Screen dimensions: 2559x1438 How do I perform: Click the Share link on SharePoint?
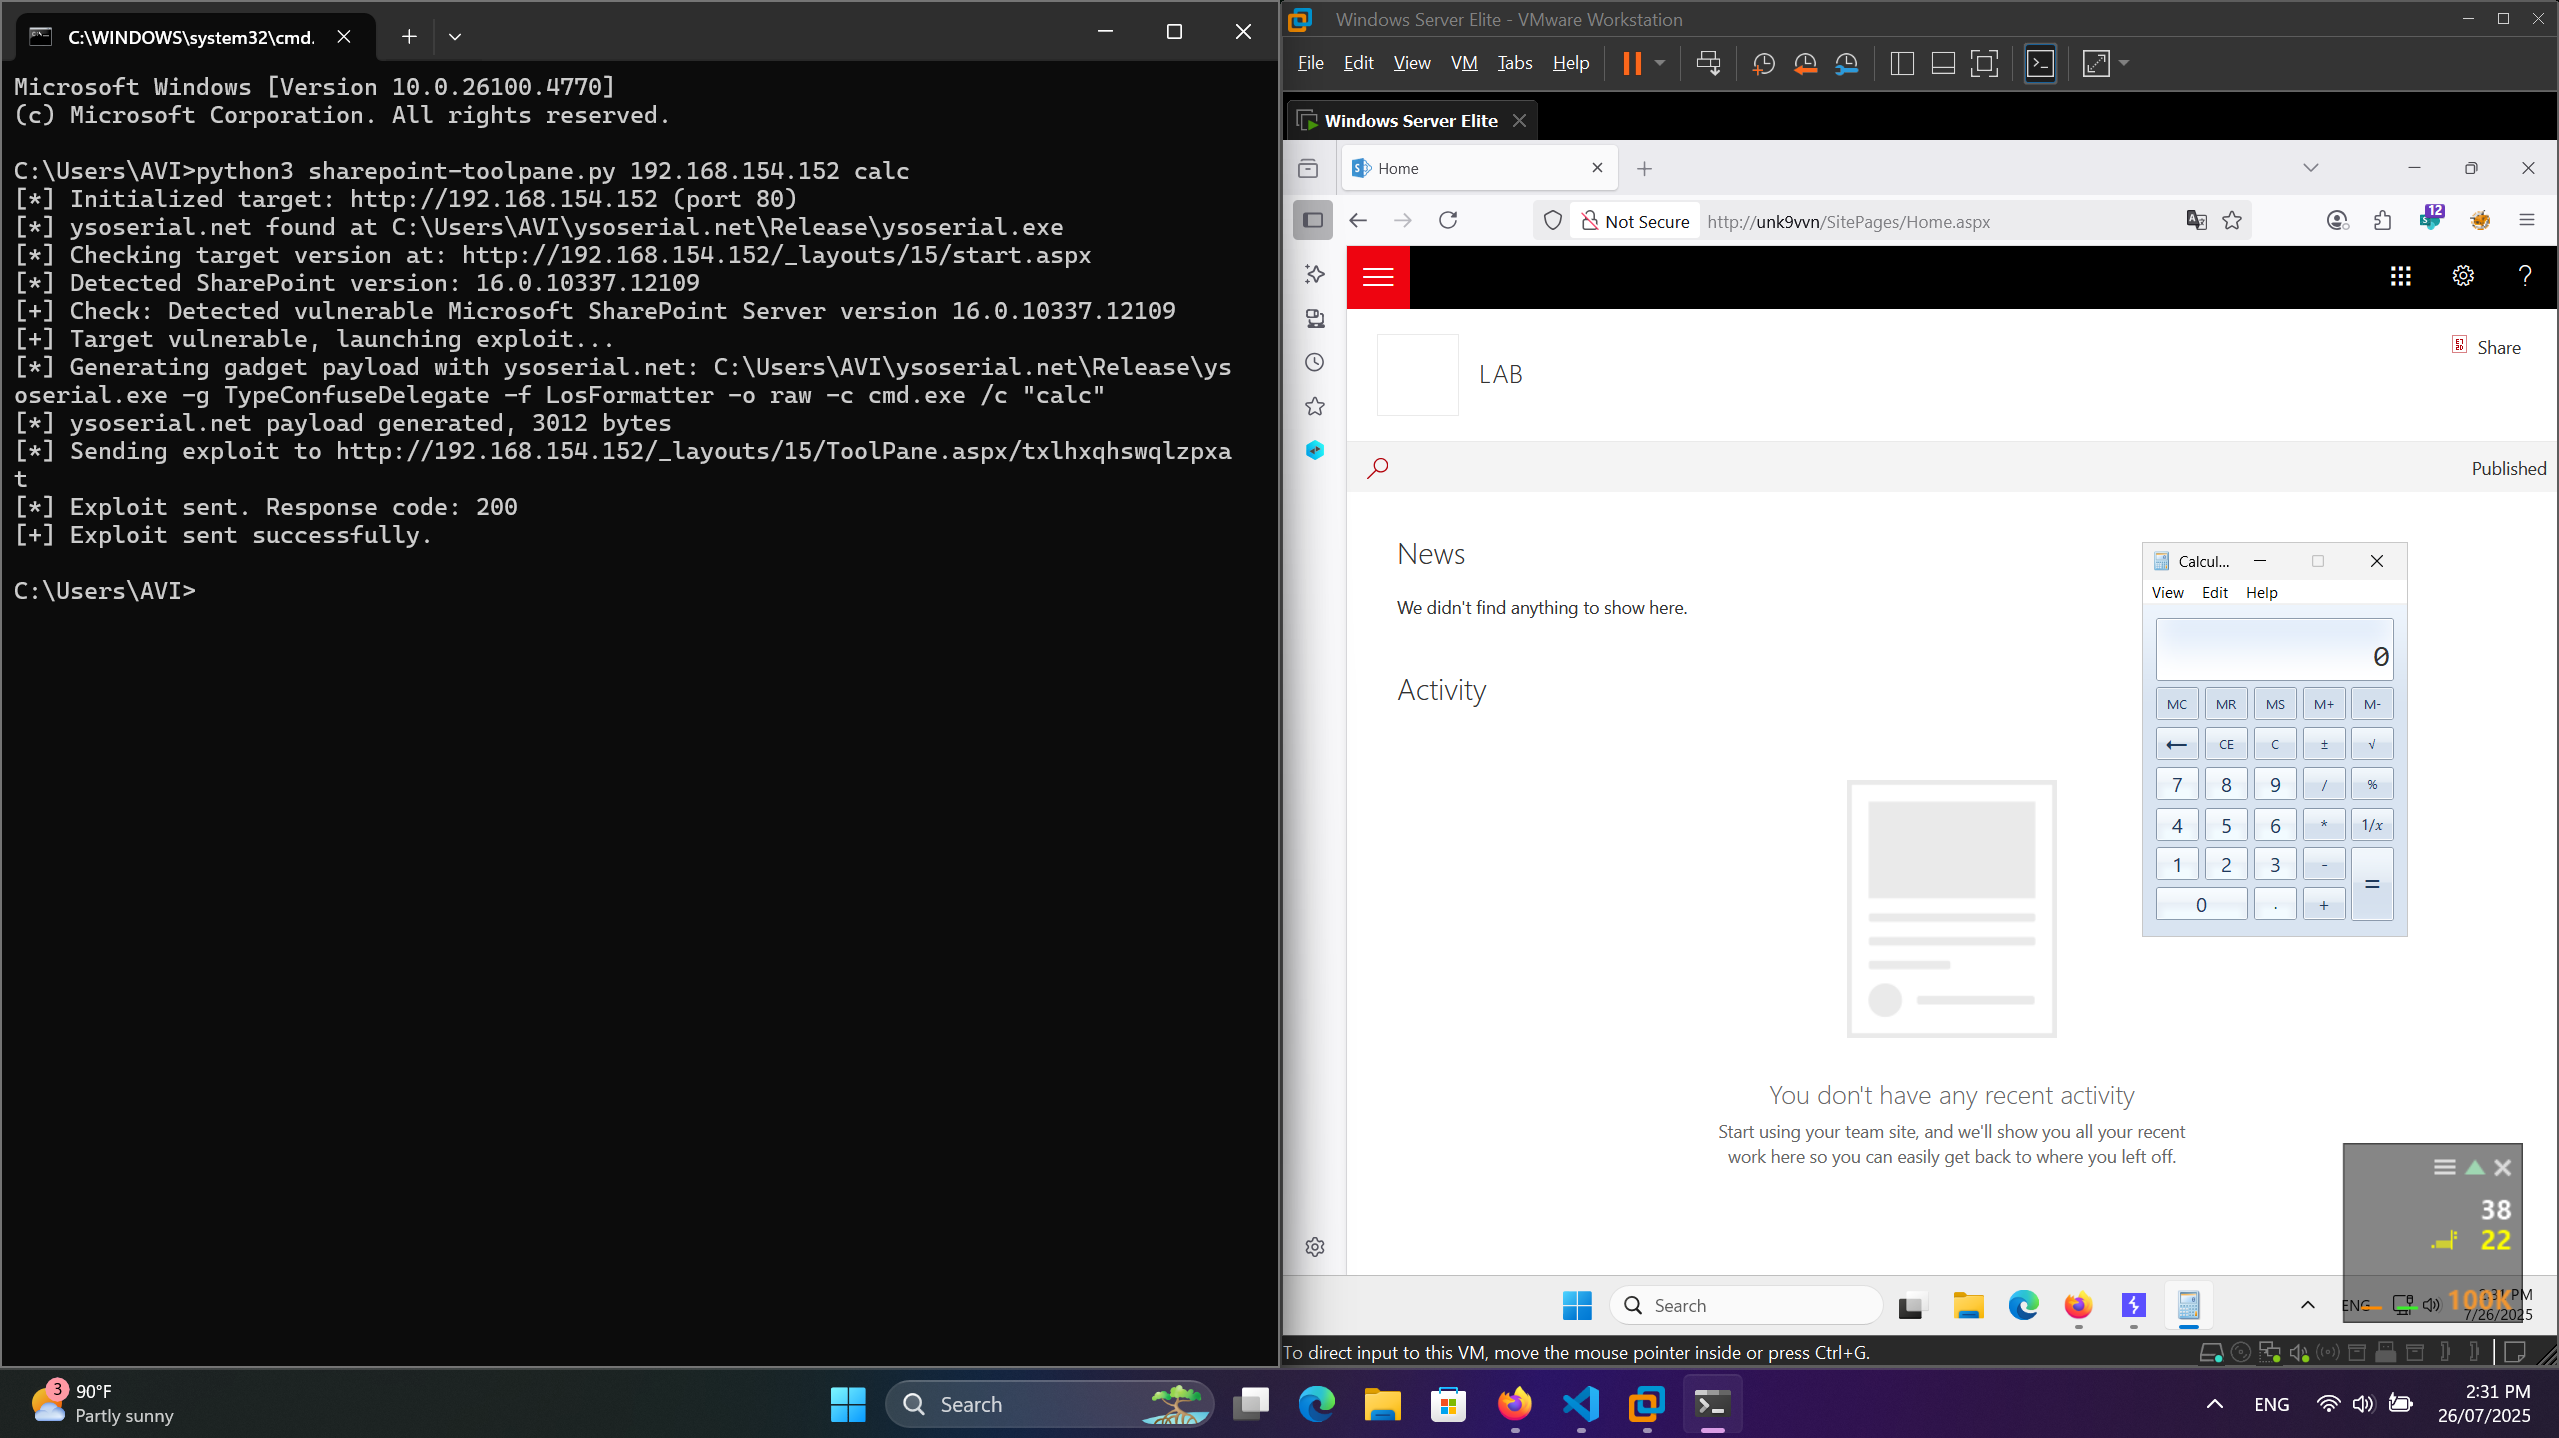click(2497, 348)
